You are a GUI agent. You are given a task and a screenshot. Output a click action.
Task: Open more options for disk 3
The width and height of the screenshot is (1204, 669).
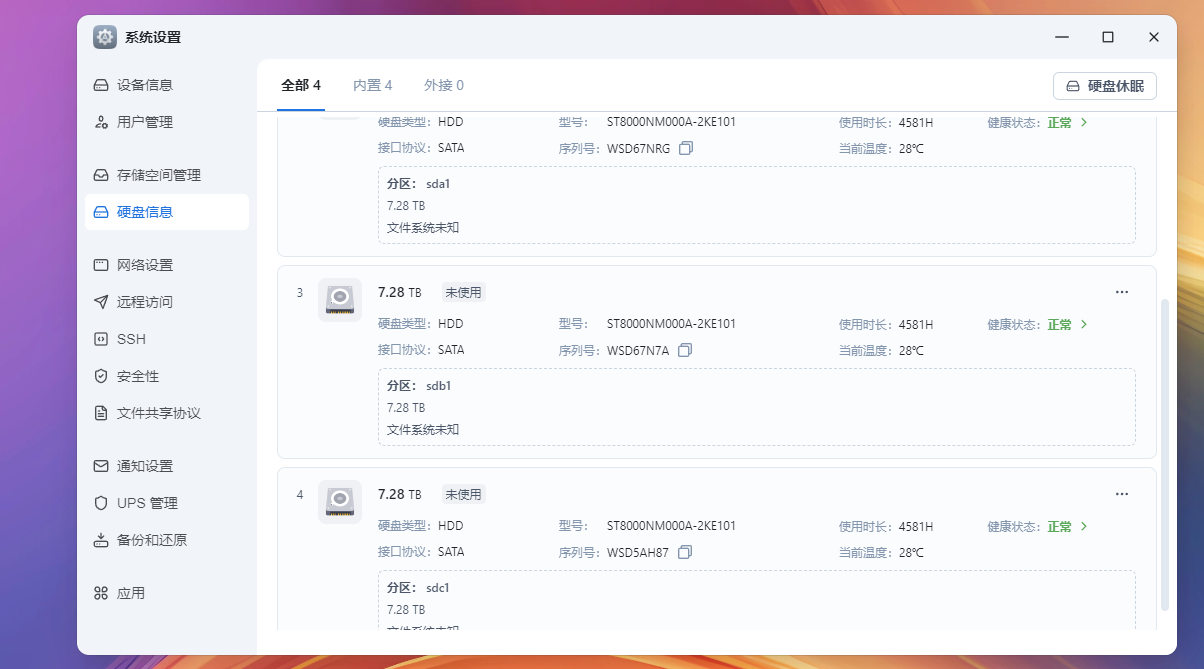point(1122,292)
